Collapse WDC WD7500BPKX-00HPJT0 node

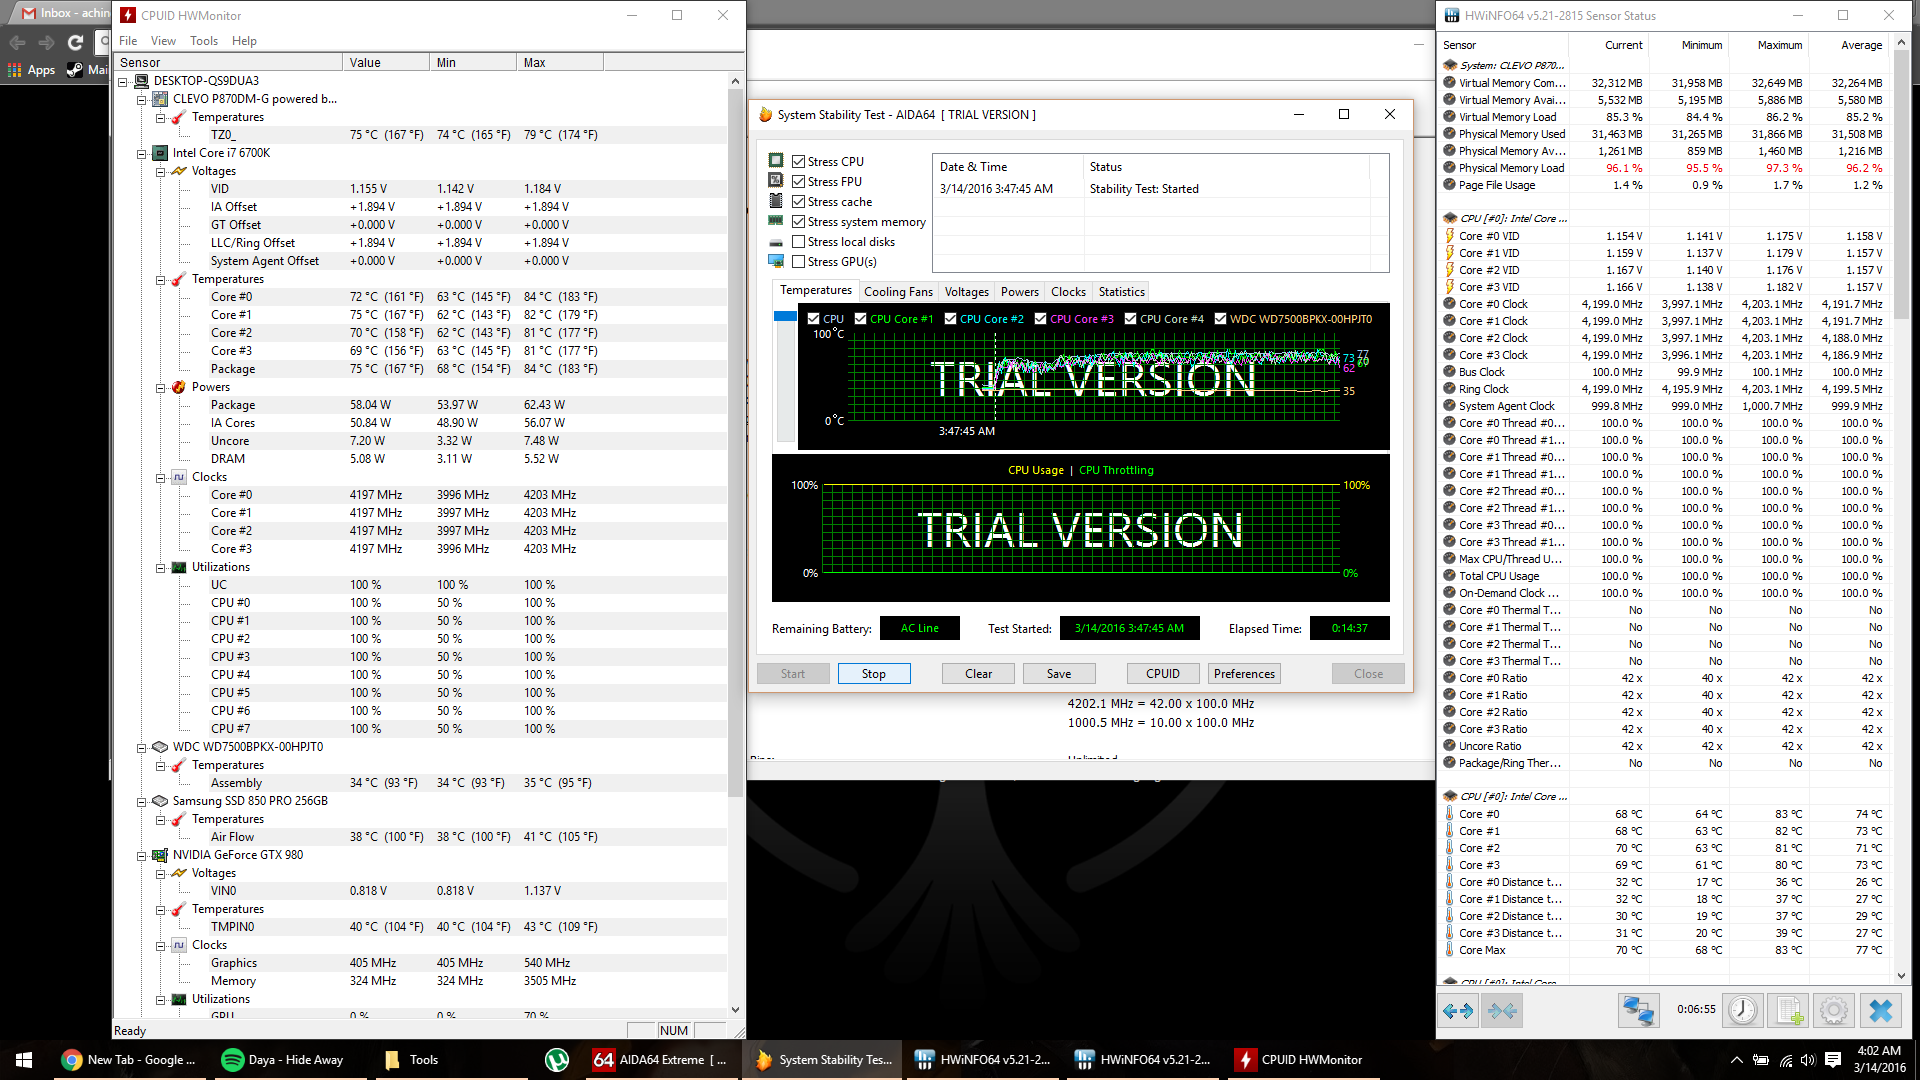142,748
